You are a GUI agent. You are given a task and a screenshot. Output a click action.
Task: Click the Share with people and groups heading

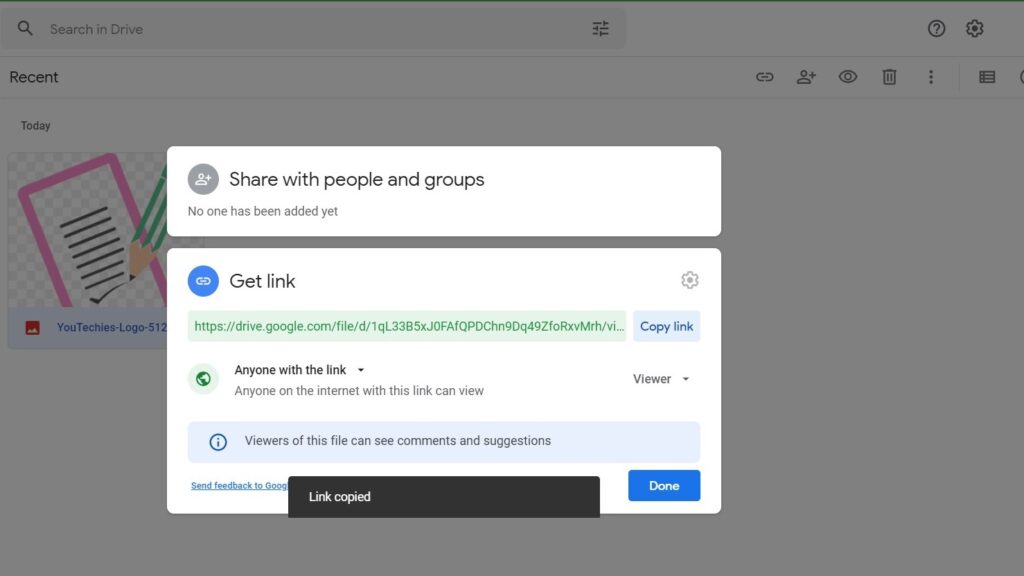[357, 180]
